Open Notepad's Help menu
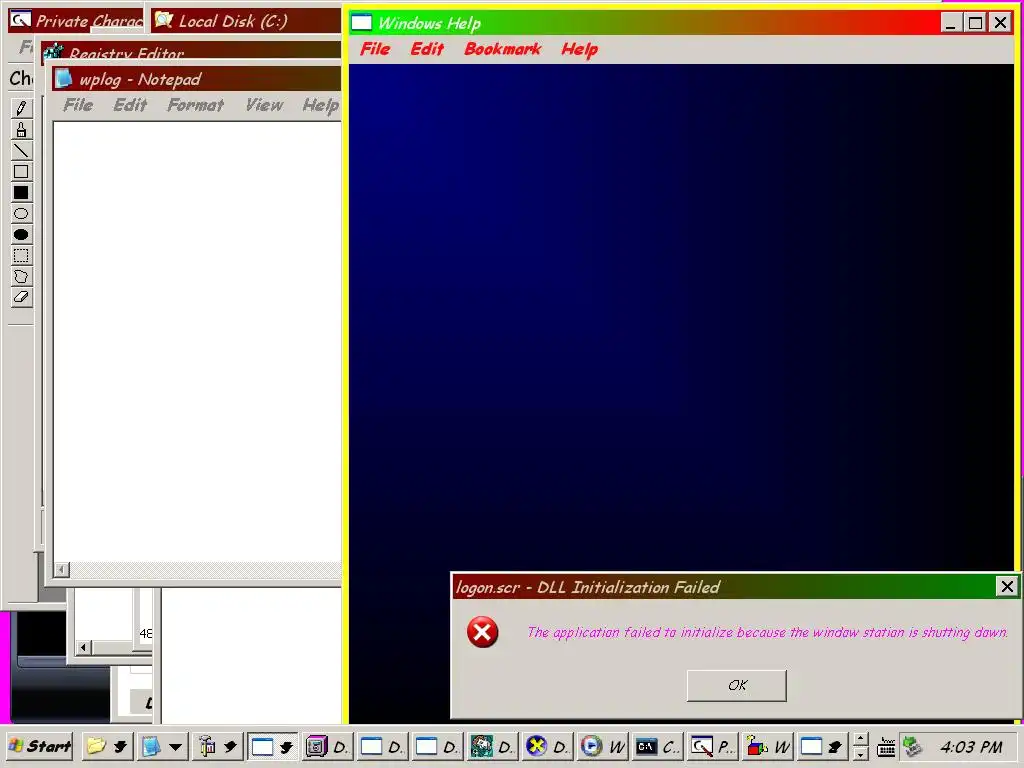The height and width of the screenshot is (768, 1024). pos(320,105)
